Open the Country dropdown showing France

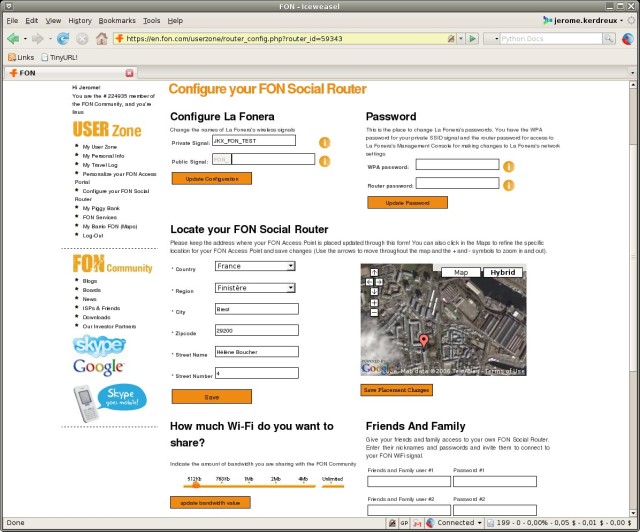pyautogui.click(x=255, y=266)
